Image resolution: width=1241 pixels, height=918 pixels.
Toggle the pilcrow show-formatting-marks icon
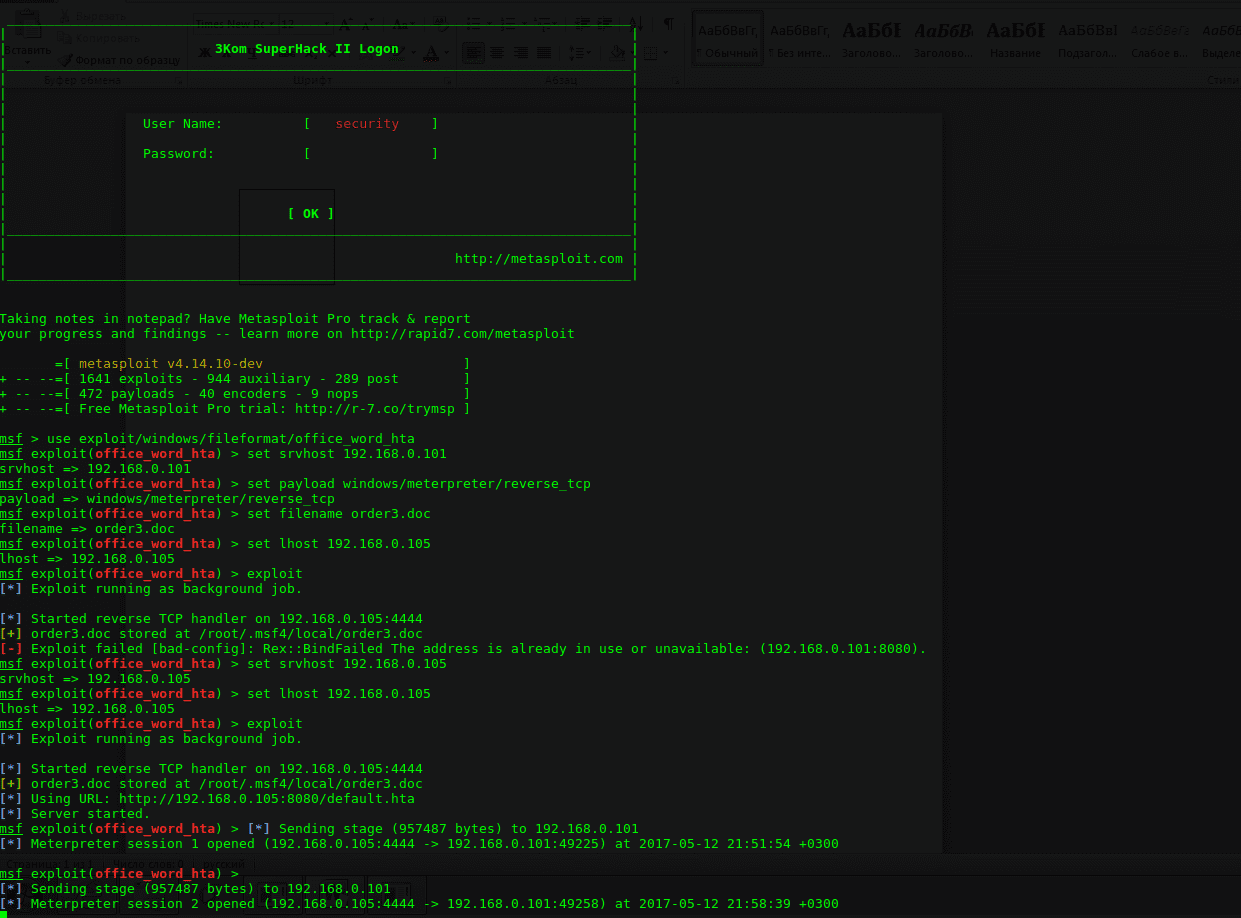669,23
